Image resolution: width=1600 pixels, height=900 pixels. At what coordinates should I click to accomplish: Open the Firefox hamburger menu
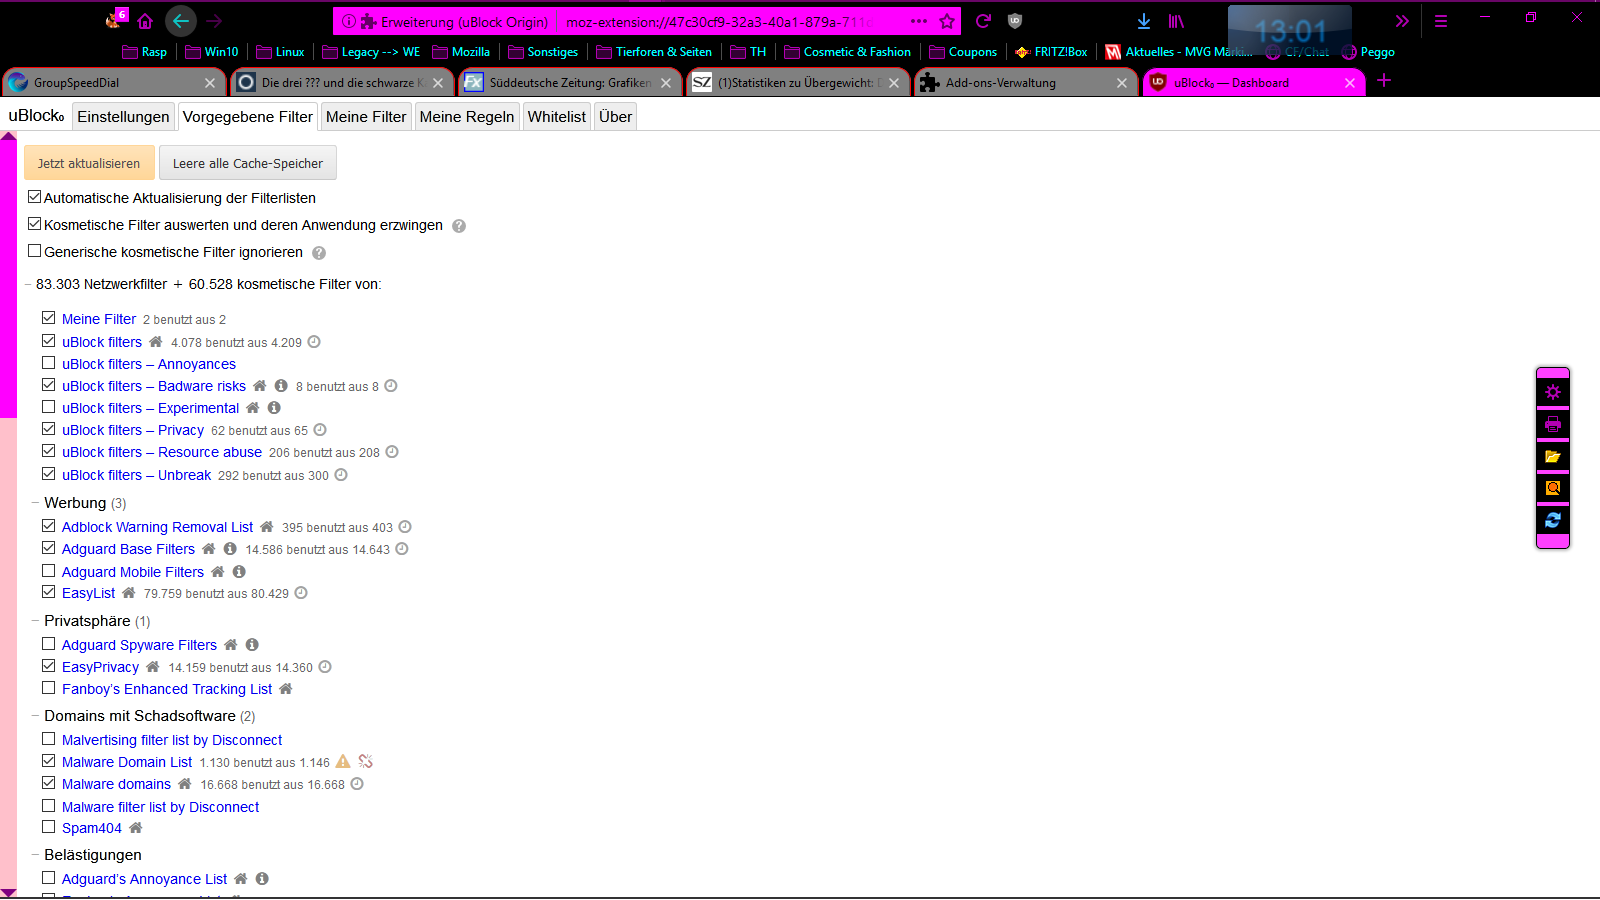point(1441,21)
